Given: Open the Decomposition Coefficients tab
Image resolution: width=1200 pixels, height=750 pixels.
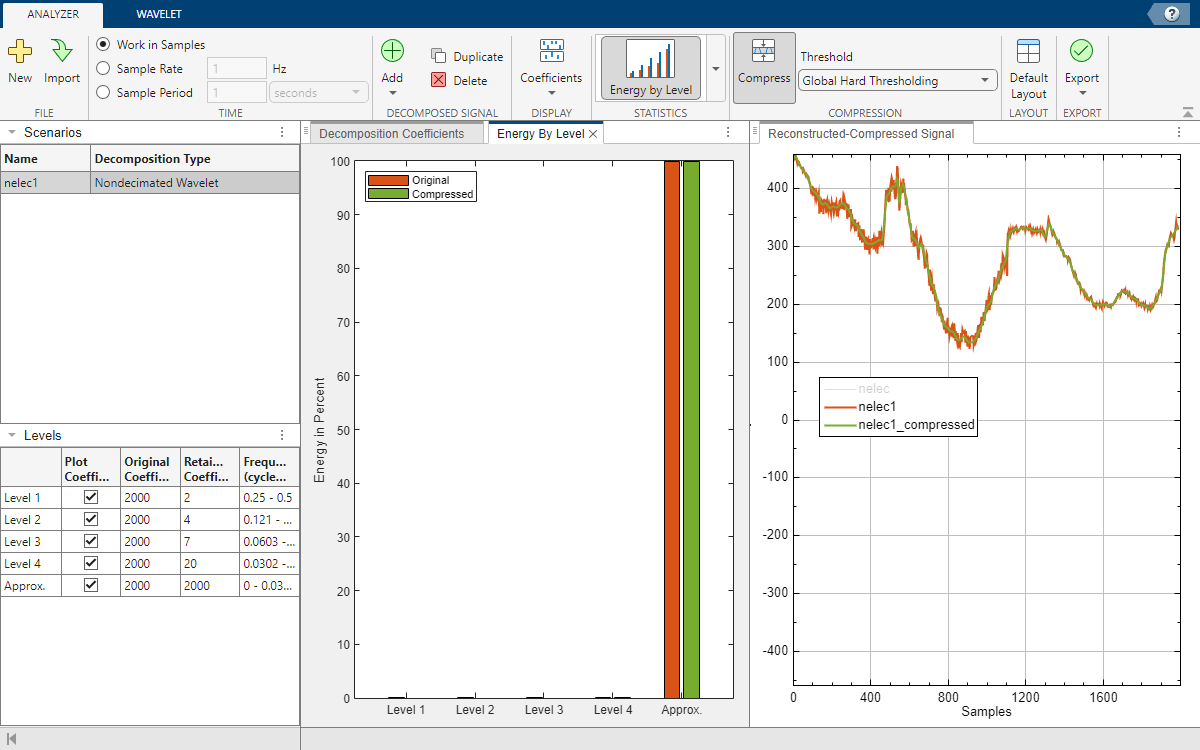Looking at the screenshot, I should tap(391, 134).
